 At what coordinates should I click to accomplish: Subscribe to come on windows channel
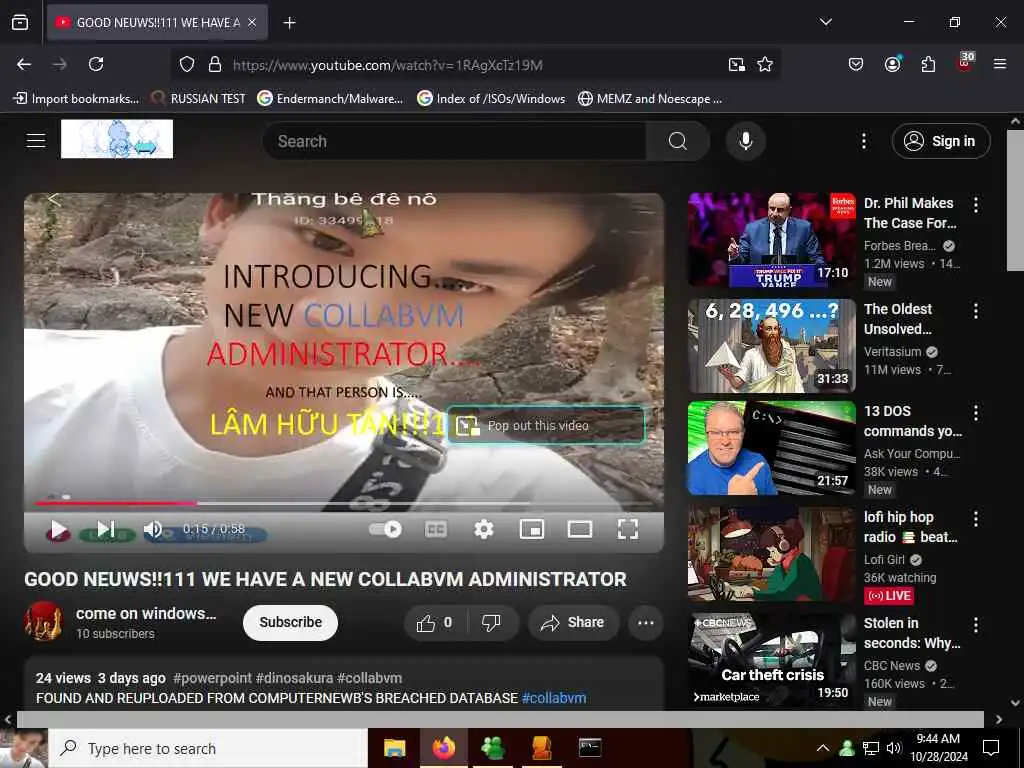290,622
